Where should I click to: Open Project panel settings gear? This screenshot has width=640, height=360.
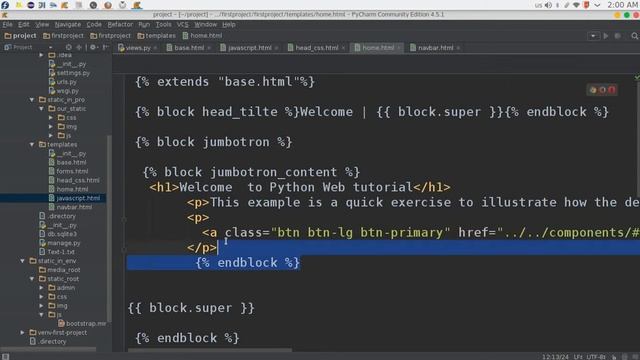(93, 47)
